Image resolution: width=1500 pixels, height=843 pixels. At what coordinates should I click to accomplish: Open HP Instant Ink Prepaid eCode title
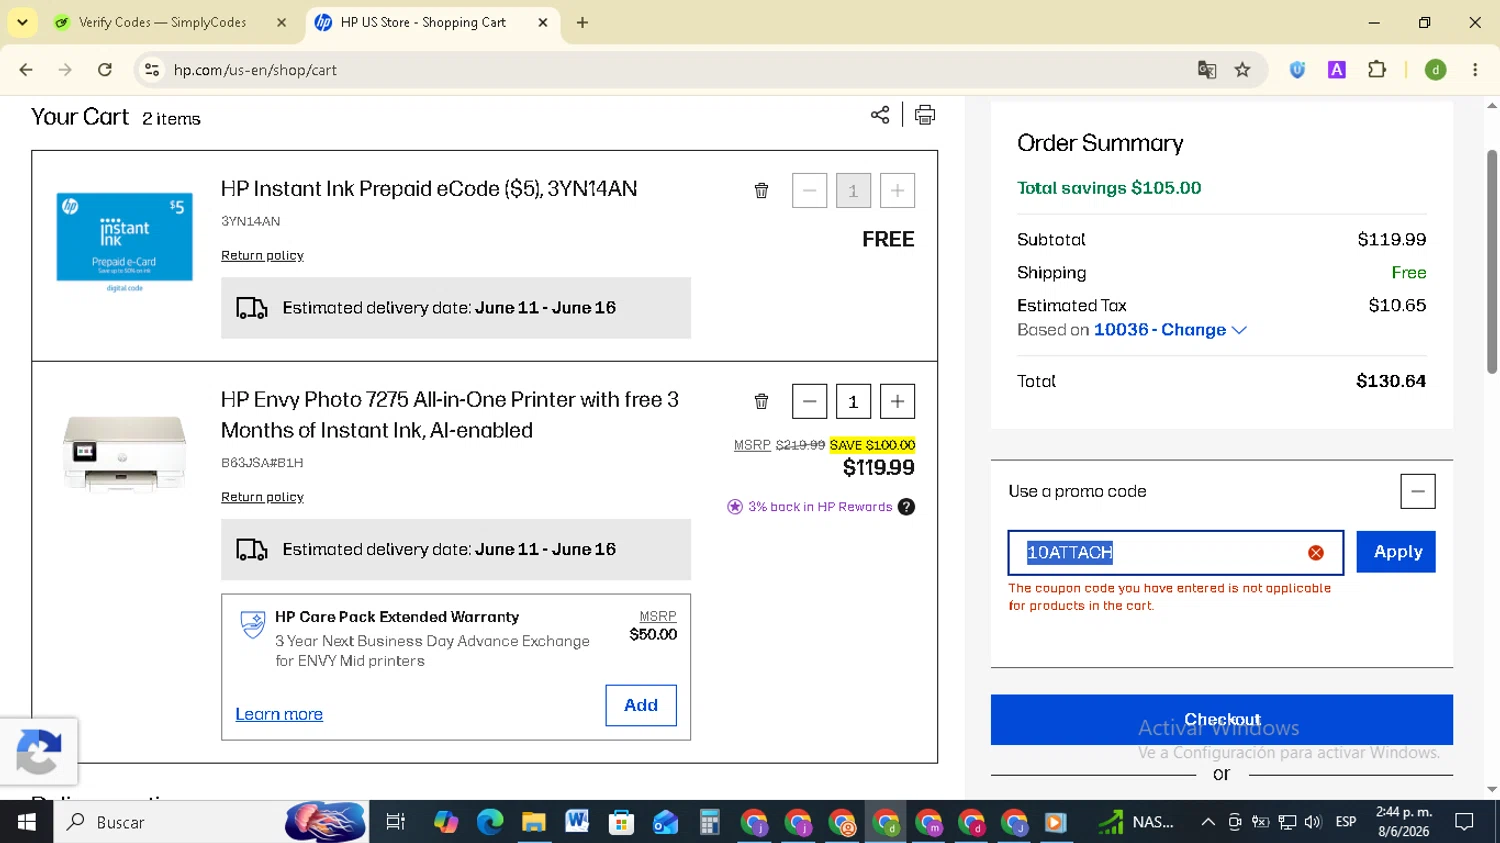[429, 189]
